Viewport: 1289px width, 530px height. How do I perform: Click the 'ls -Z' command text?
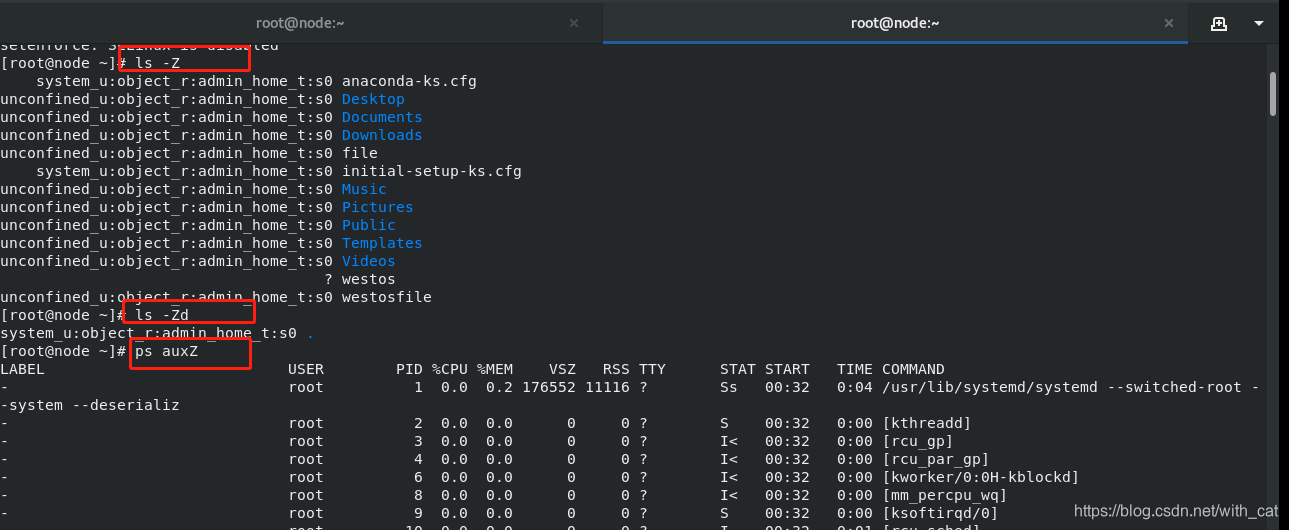[158, 63]
